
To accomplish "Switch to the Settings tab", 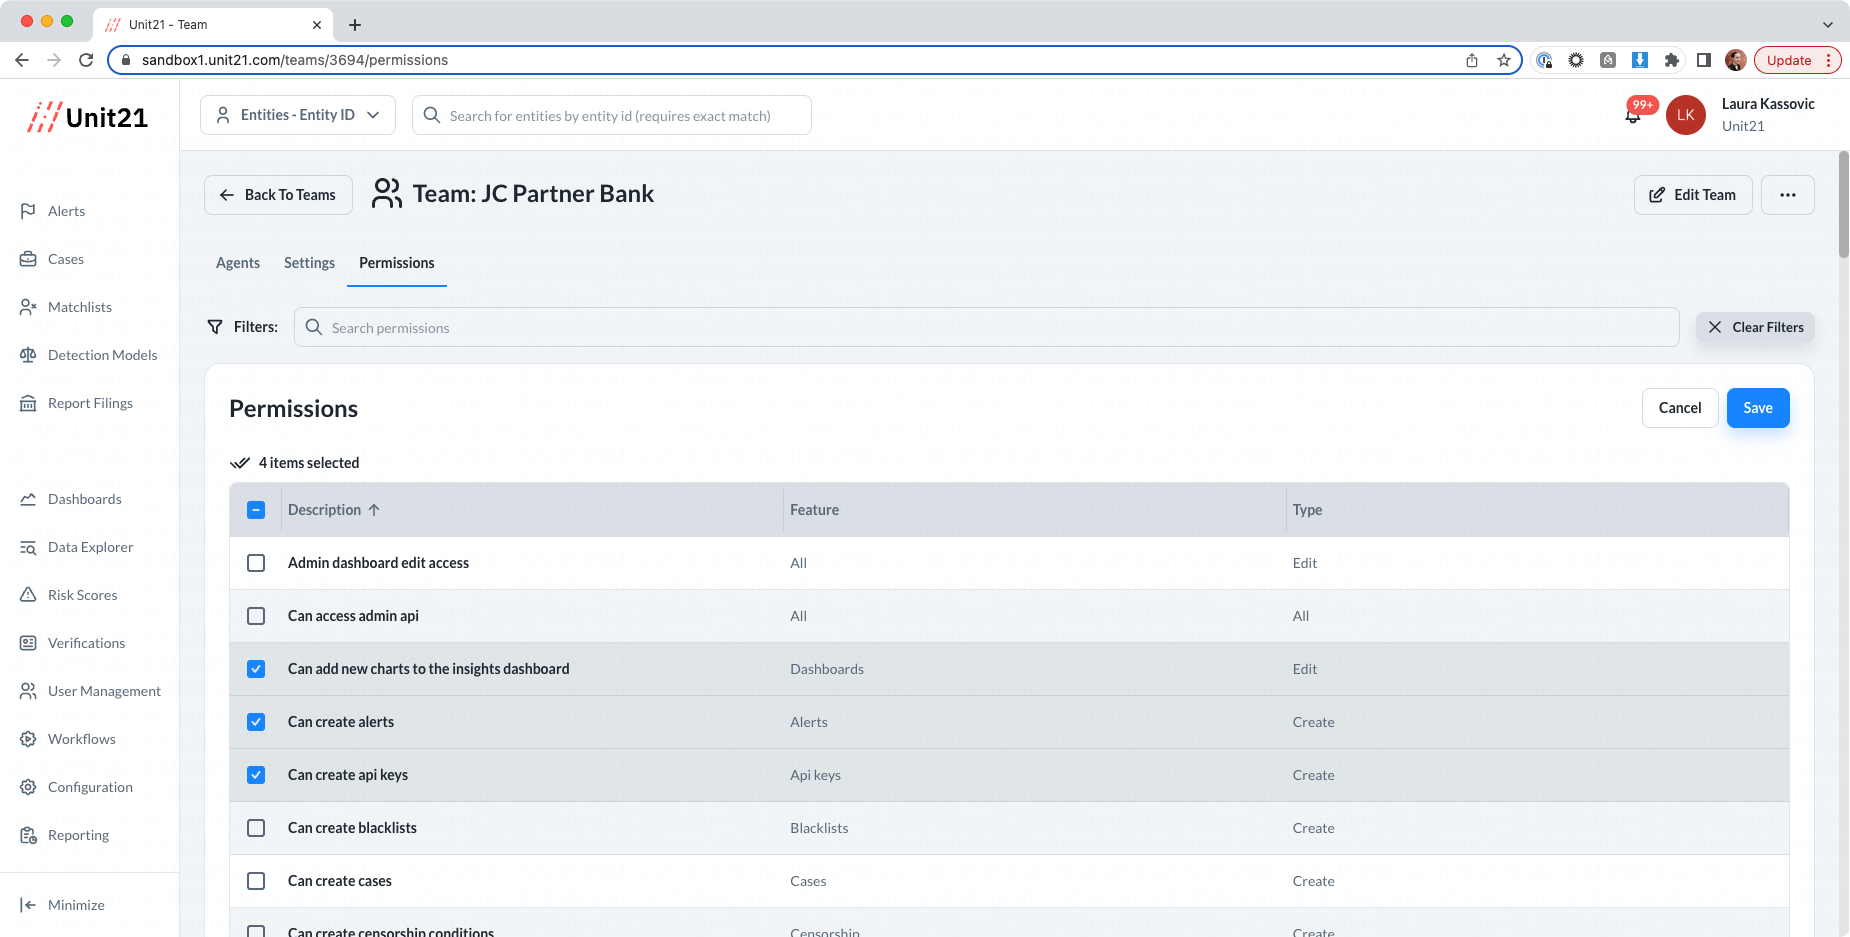I will click(x=309, y=263).
